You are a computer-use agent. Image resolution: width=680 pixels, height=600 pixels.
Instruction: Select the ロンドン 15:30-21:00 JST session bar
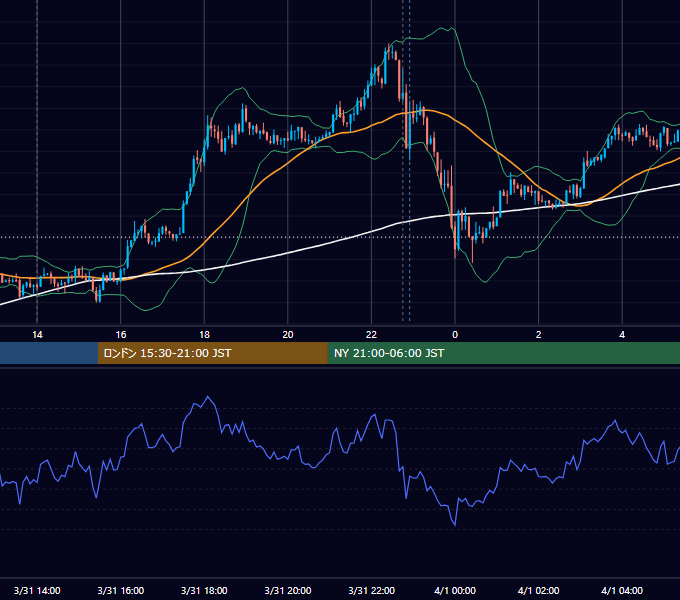tap(212, 353)
